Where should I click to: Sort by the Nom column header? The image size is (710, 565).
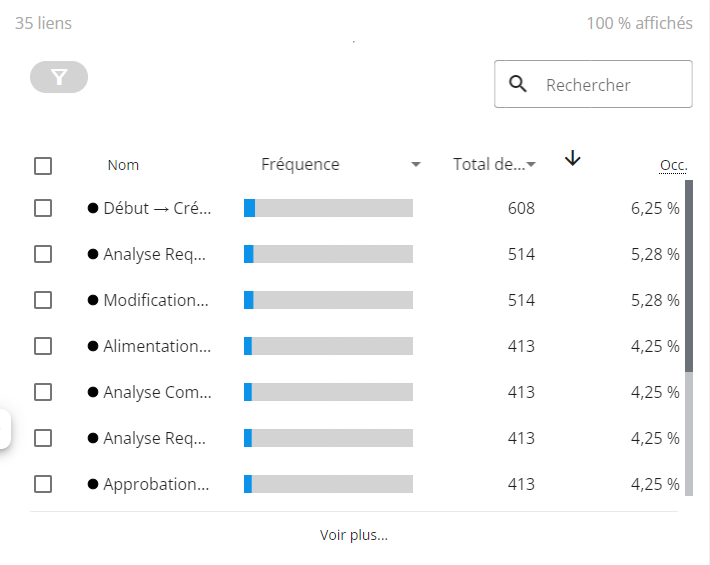coord(123,165)
